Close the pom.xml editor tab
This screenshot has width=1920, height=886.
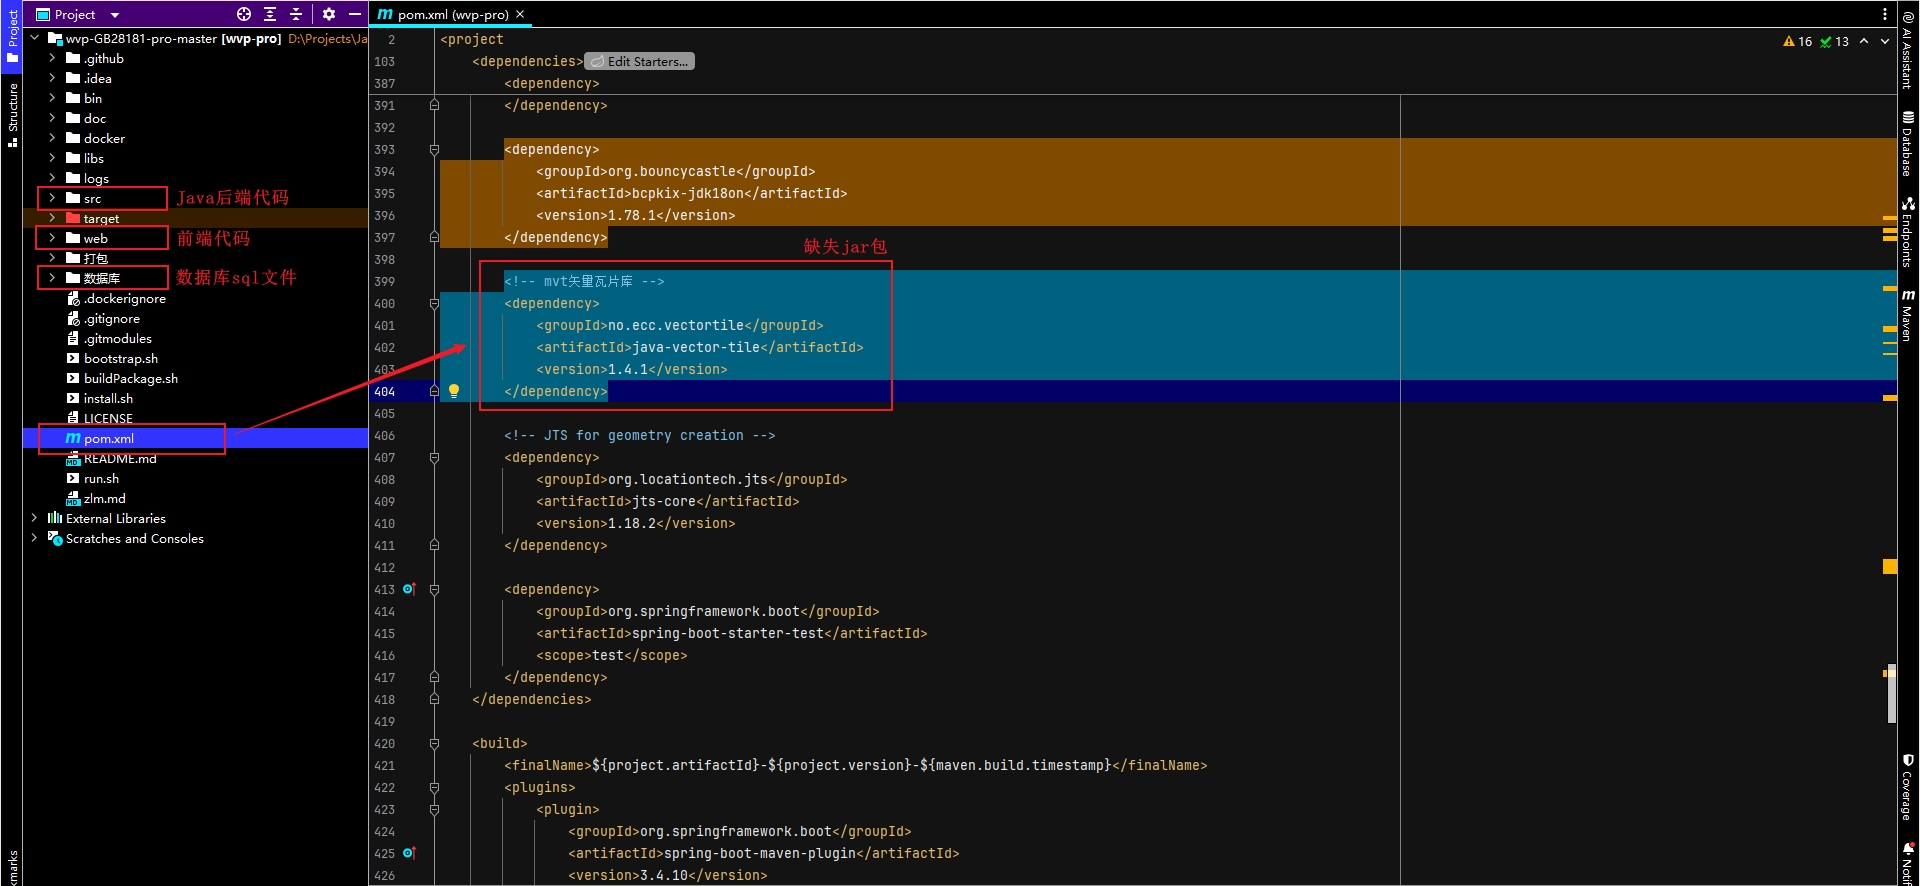click(520, 14)
